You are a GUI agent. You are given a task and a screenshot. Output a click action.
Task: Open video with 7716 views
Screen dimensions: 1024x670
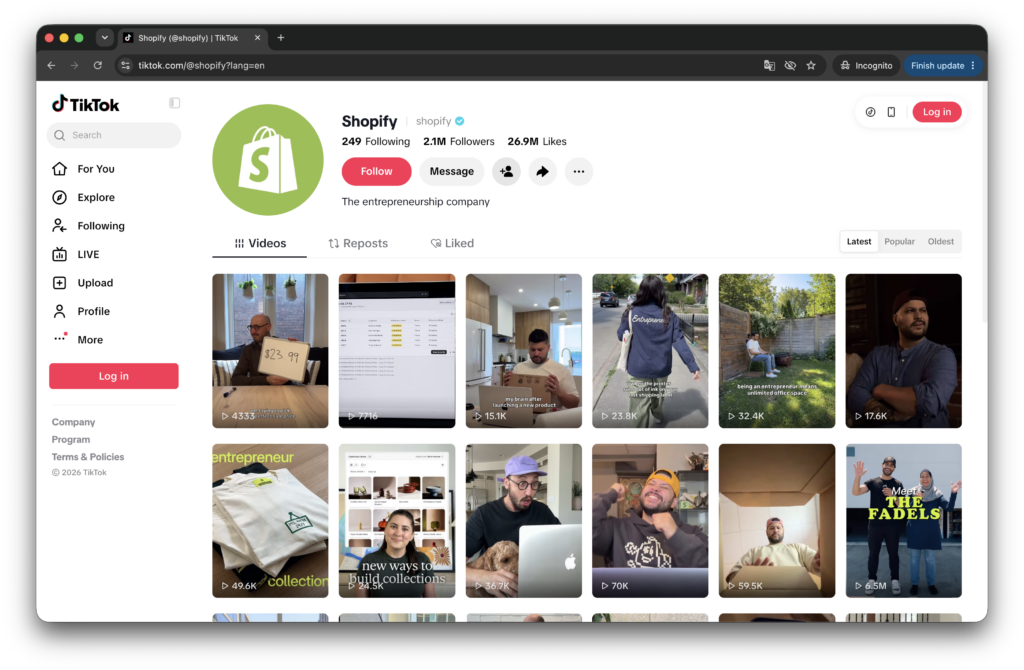(396, 351)
